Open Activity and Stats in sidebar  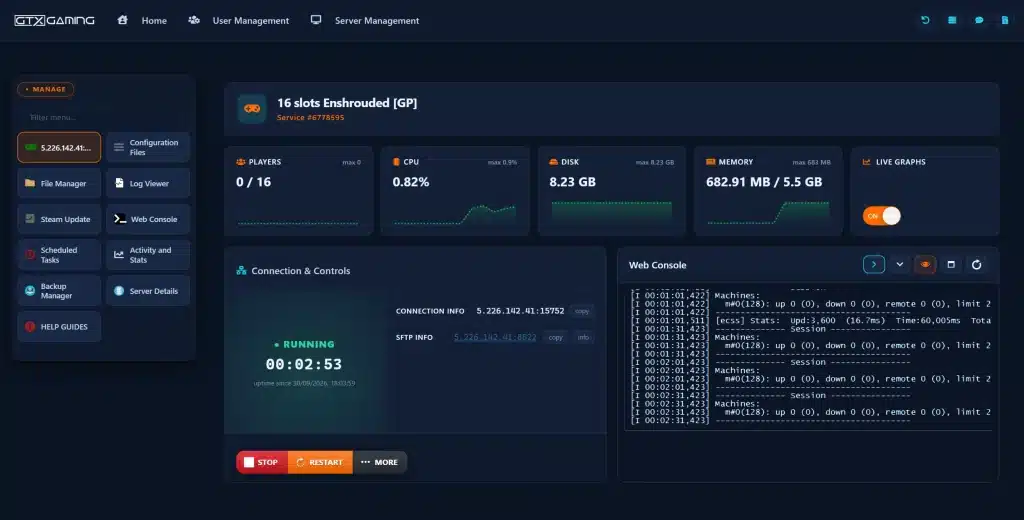pyautogui.click(x=148, y=255)
